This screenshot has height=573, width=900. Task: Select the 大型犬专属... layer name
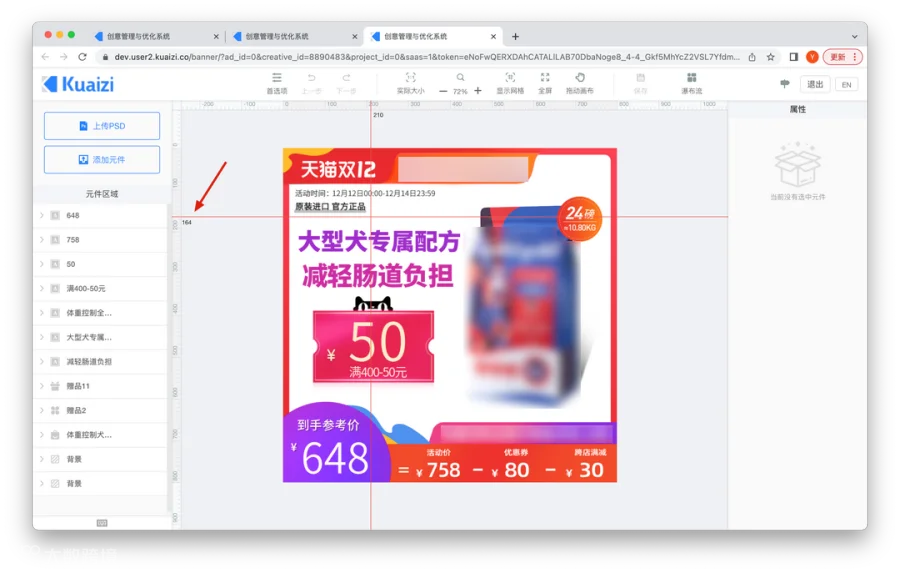(89, 337)
